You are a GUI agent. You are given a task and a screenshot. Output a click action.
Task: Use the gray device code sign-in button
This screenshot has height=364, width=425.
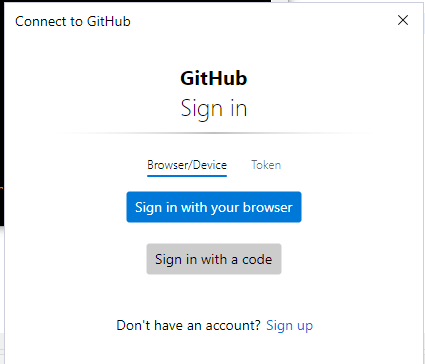point(214,259)
